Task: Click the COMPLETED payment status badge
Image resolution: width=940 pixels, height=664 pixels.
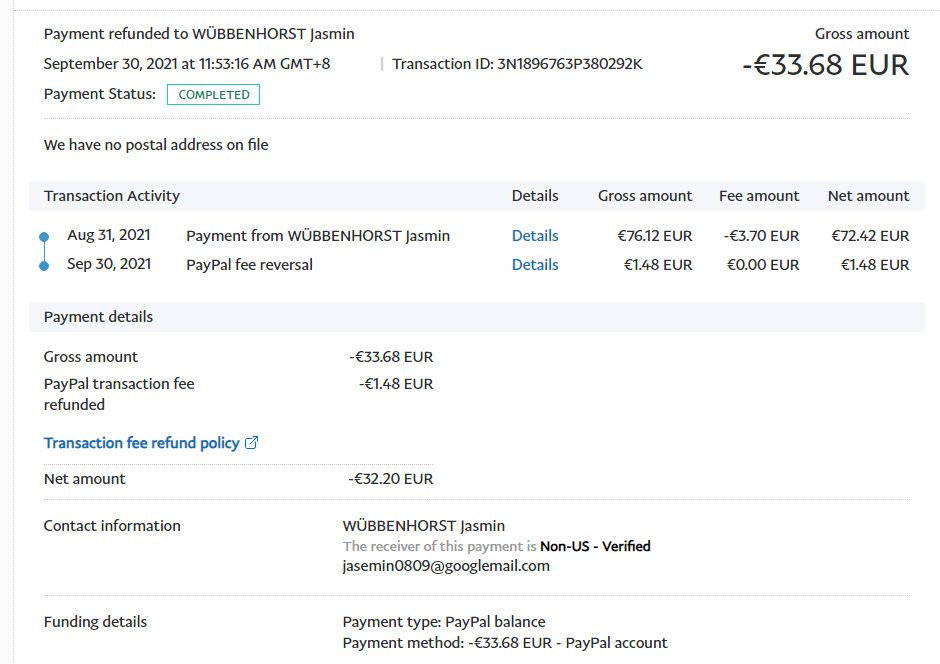Action: pyautogui.click(x=213, y=95)
